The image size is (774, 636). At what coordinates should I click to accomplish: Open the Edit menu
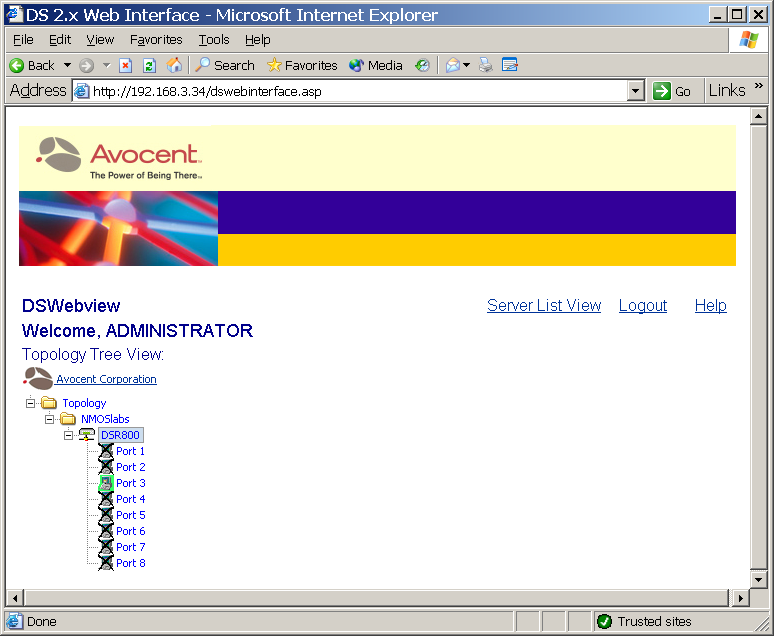[x=60, y=40]
